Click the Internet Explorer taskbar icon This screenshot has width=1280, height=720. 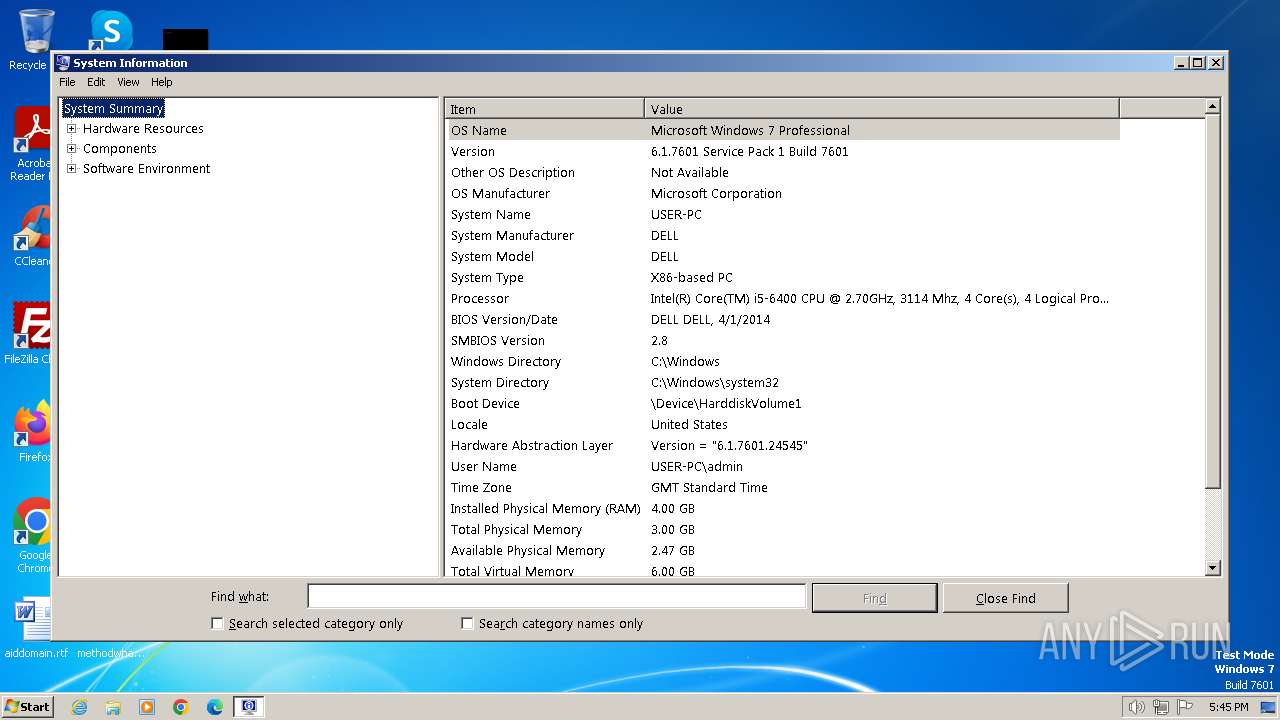pyautogui.click(x=79, y=707)
